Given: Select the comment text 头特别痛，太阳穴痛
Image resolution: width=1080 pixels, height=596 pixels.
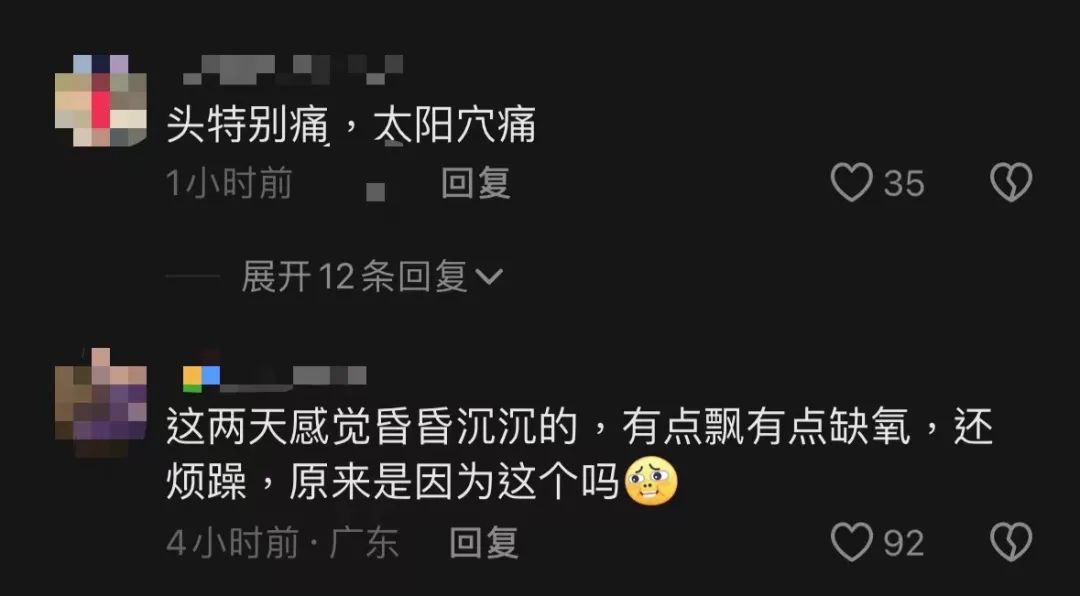Looking at the screenshot, I should pos(351,126).
